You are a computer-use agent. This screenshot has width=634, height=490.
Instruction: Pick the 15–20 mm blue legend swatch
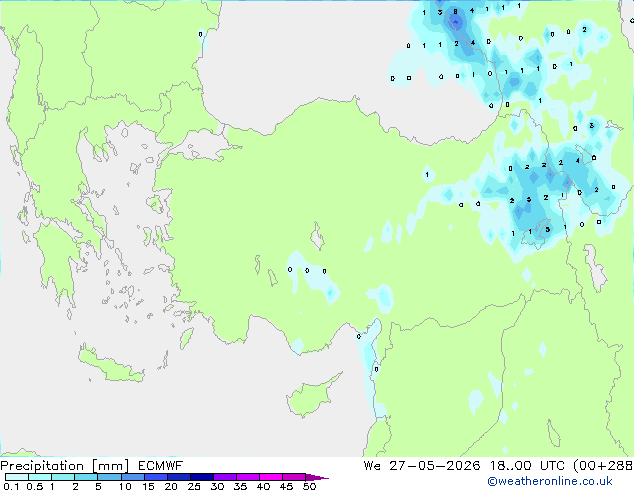pos(155,477)
